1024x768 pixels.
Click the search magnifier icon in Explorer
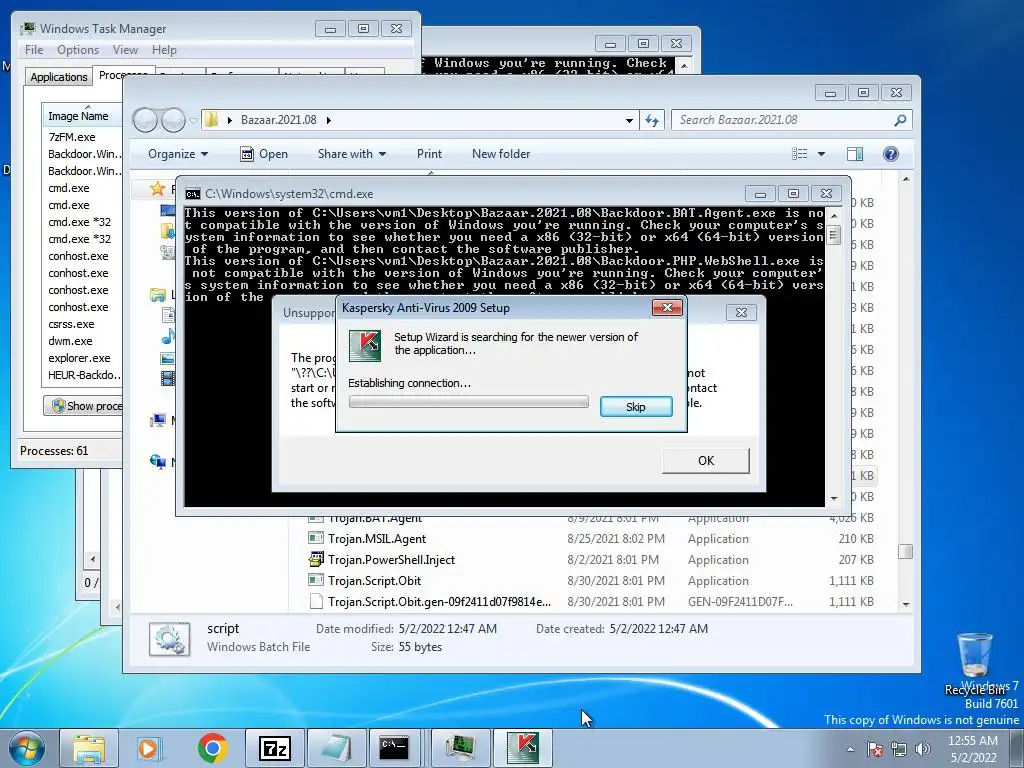click(900, 120)
